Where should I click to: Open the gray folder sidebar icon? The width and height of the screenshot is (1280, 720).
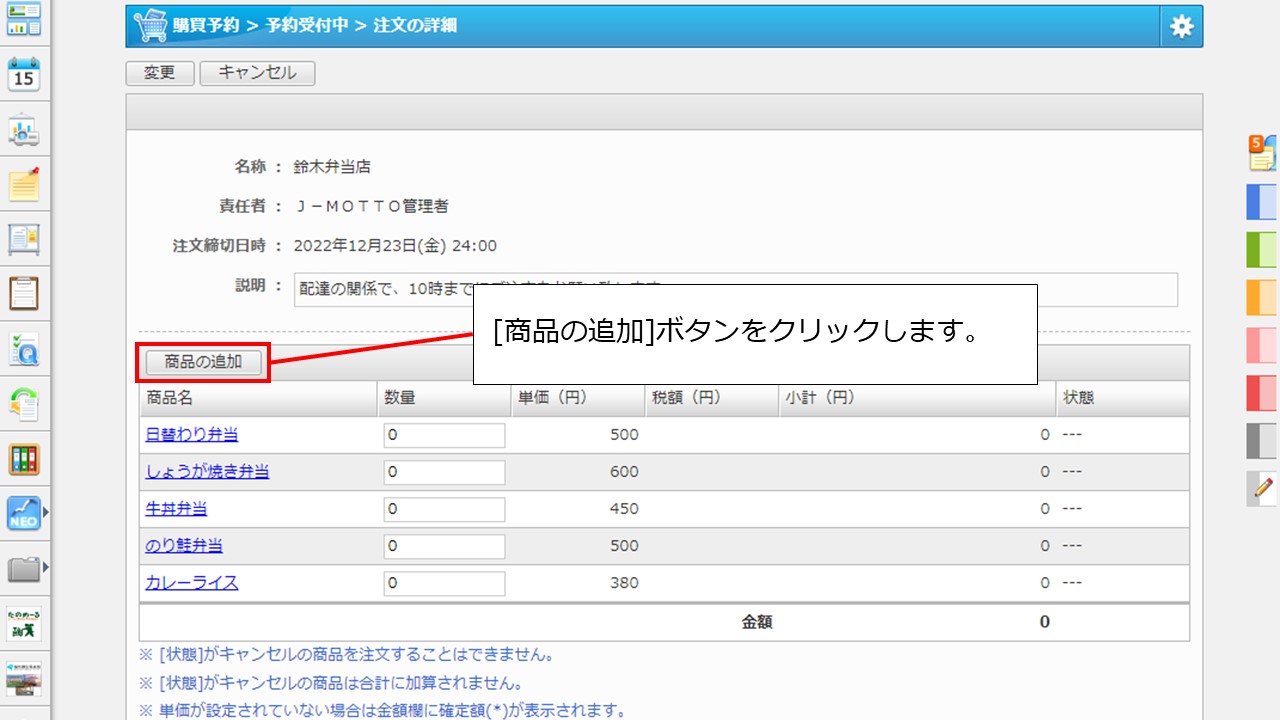coord(22,570)
